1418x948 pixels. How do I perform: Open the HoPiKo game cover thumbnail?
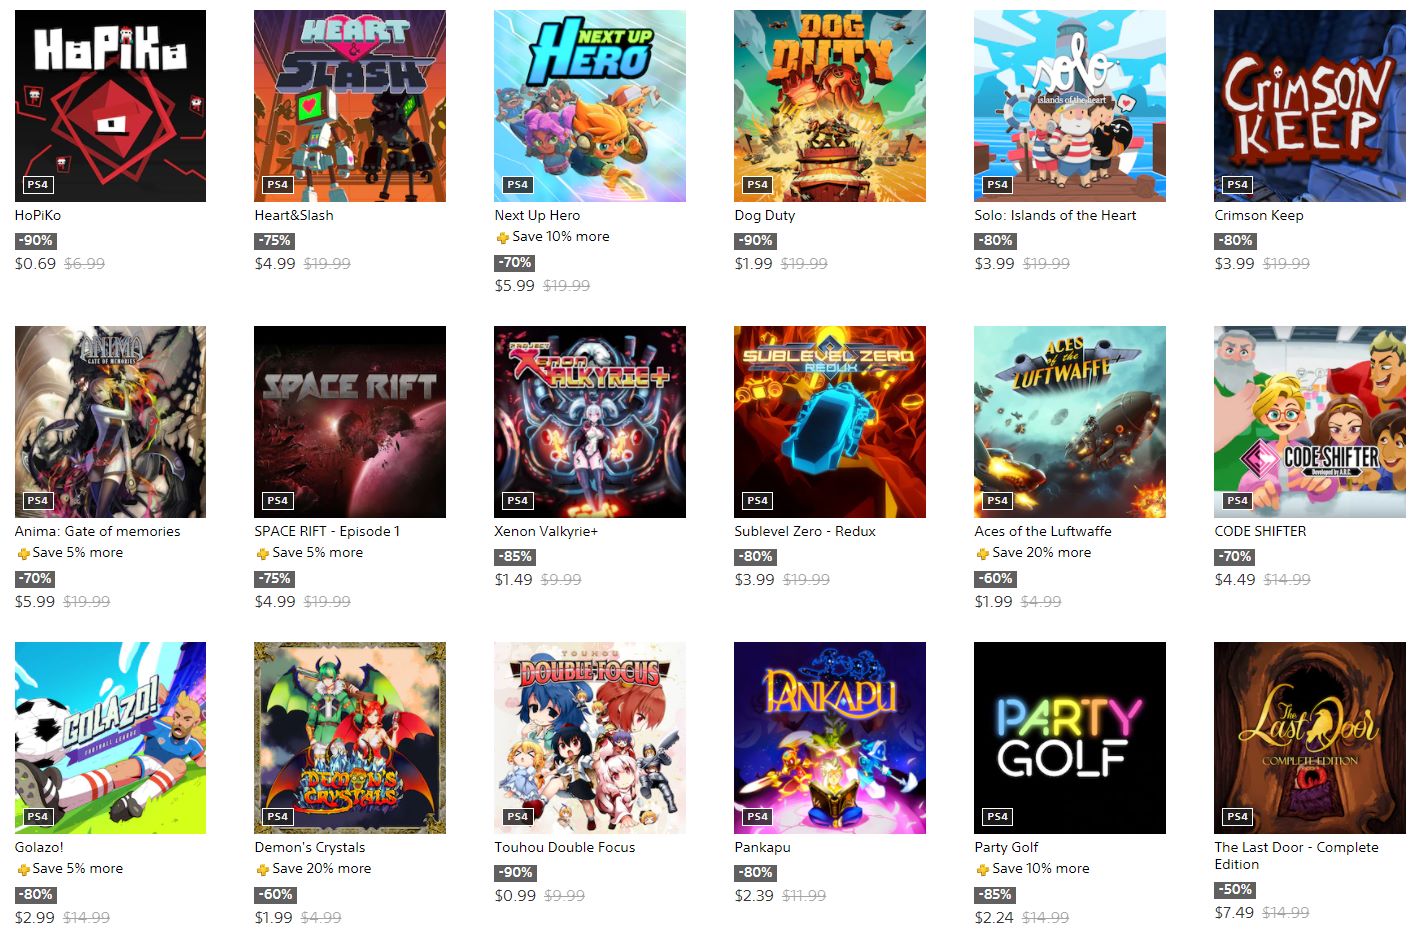pyautogui.click(x=110, y=106)
